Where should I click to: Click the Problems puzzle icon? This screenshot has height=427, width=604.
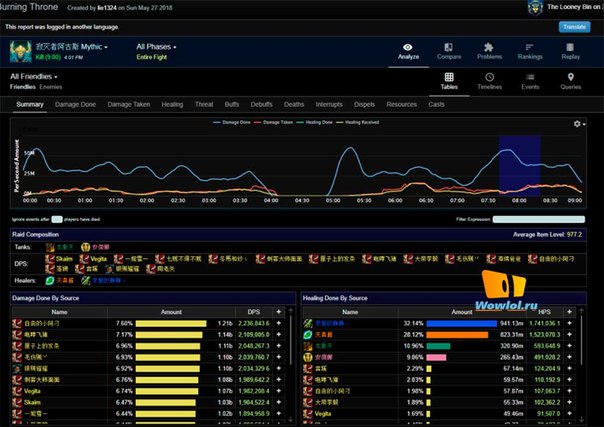click(489, 51)
